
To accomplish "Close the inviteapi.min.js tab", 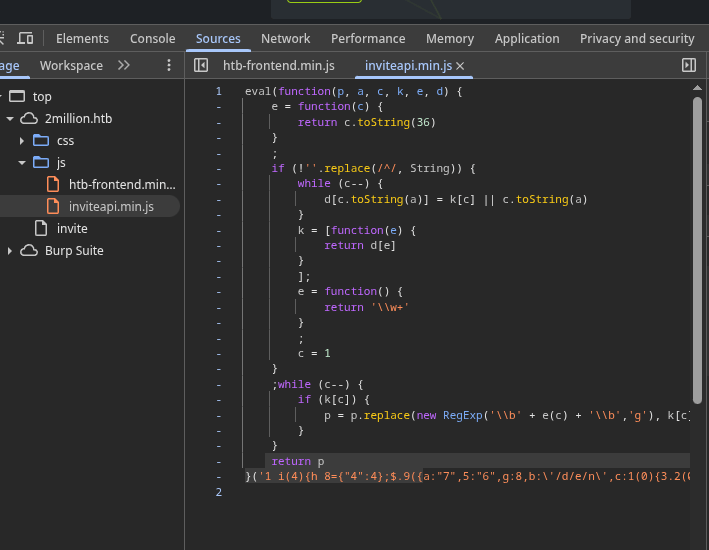I will click(x=460, y=66).
